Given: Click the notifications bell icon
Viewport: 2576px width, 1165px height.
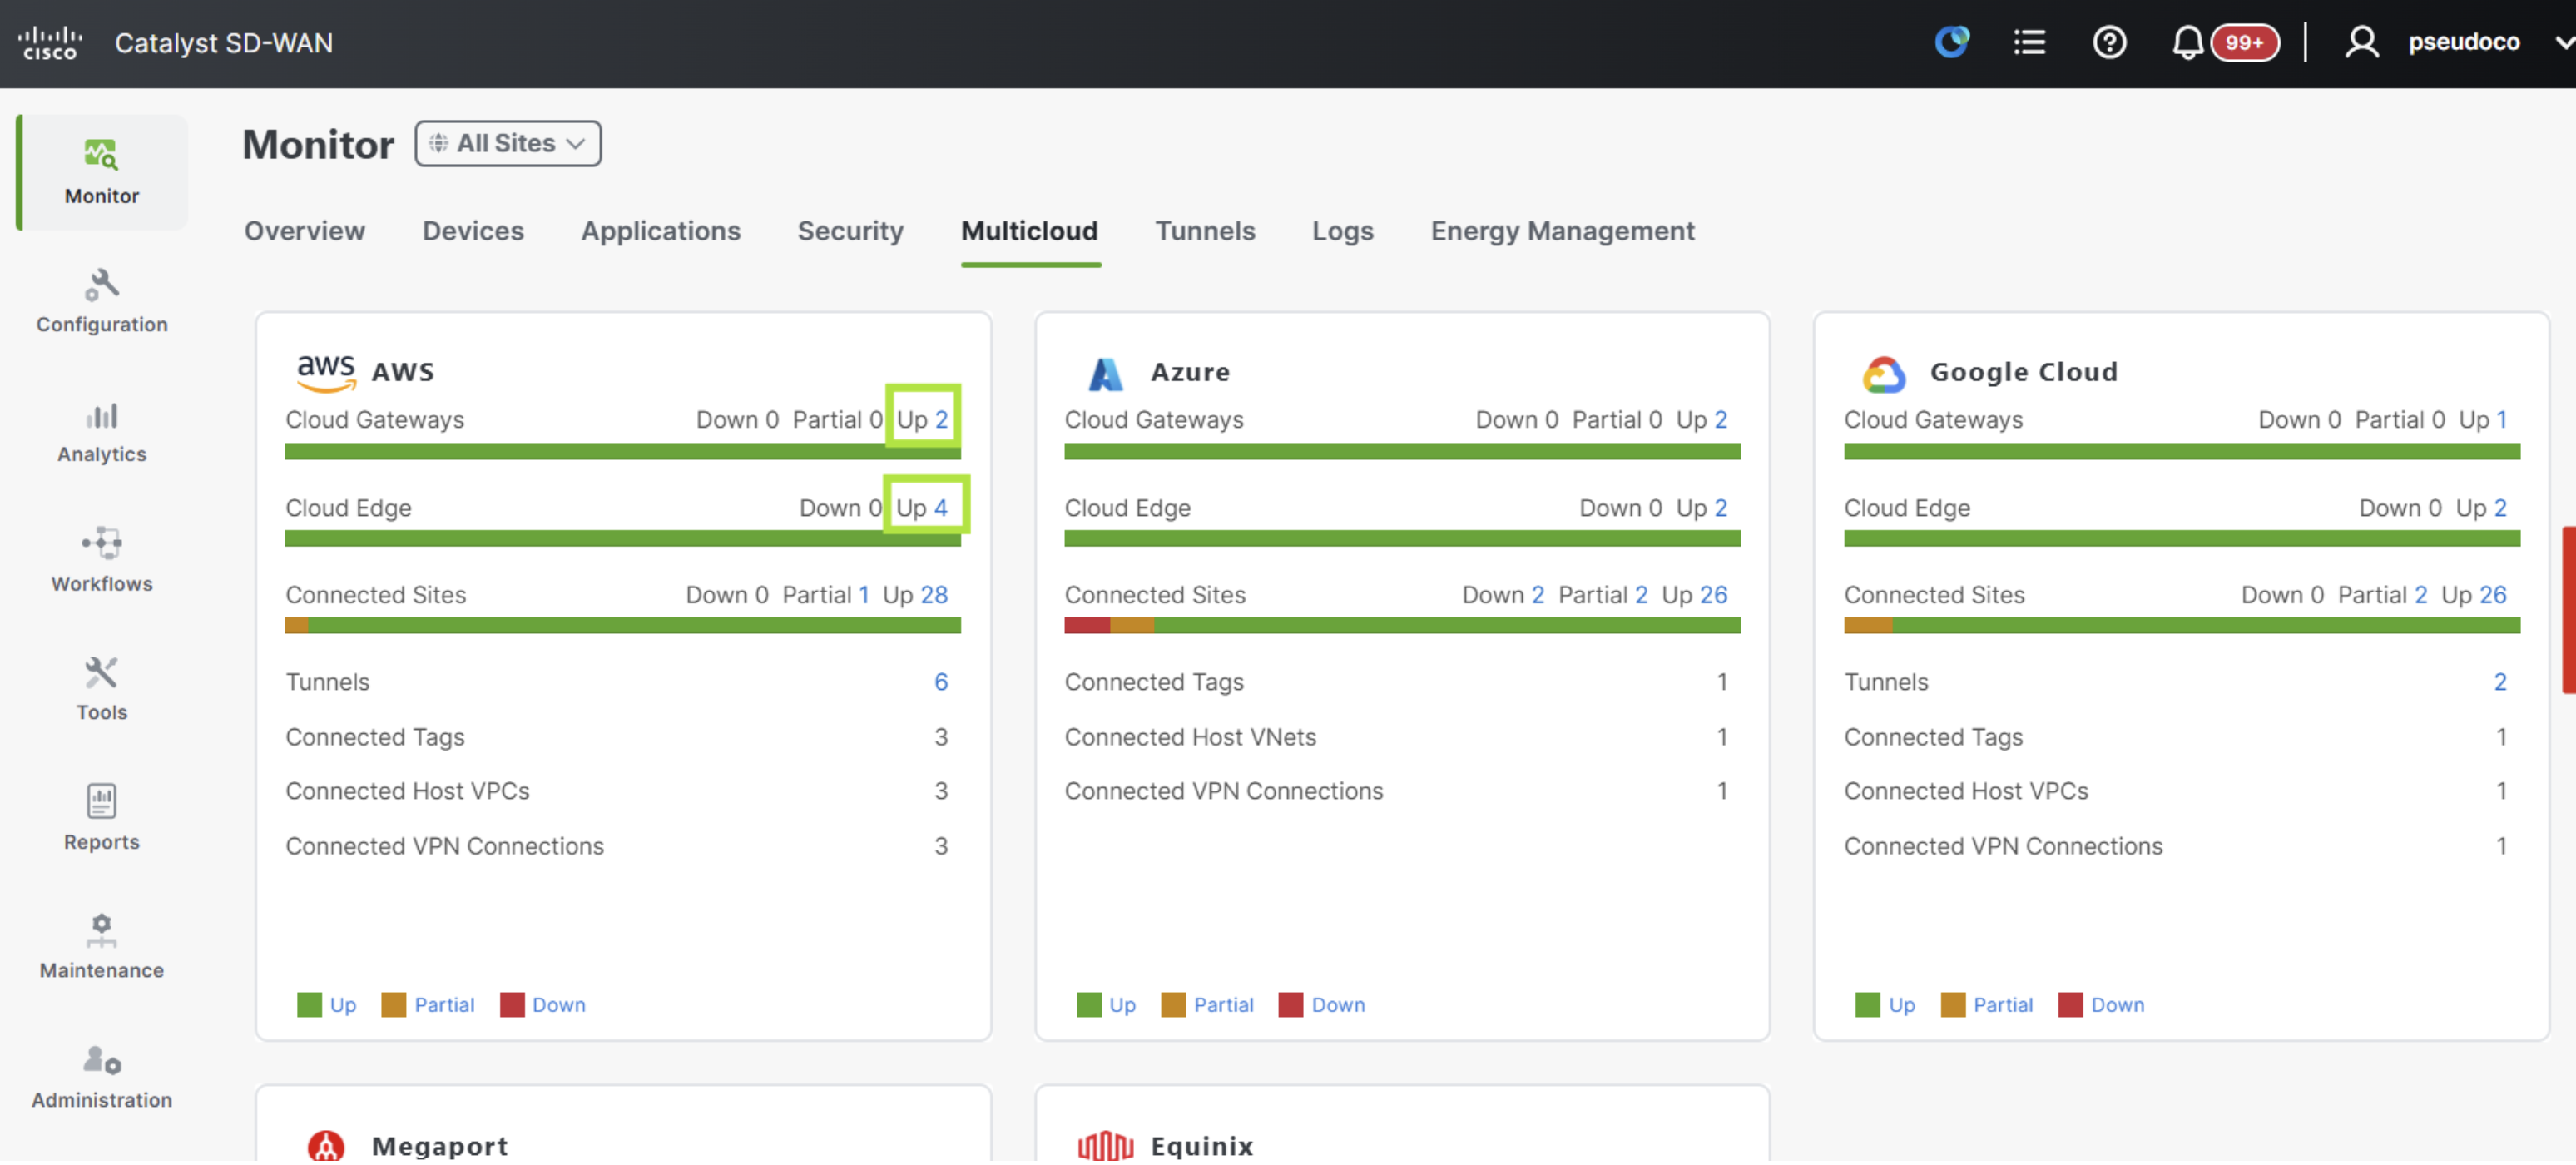Looking at the screenshot, I should (x=2187, y=43).
